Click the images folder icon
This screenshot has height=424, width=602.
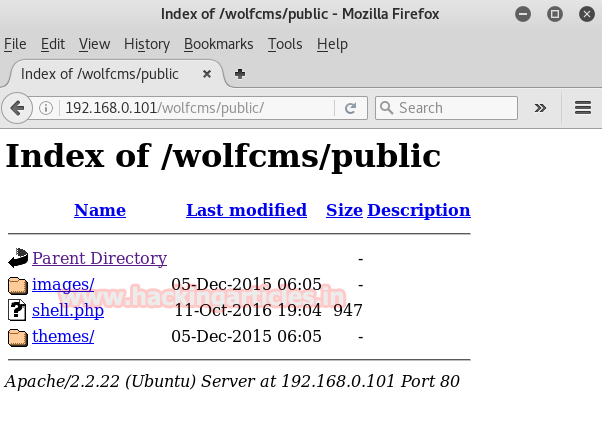(x=18, y=285)
